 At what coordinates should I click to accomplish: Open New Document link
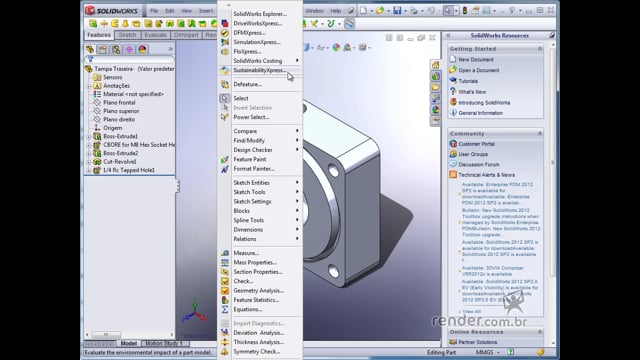pos(476,60)
